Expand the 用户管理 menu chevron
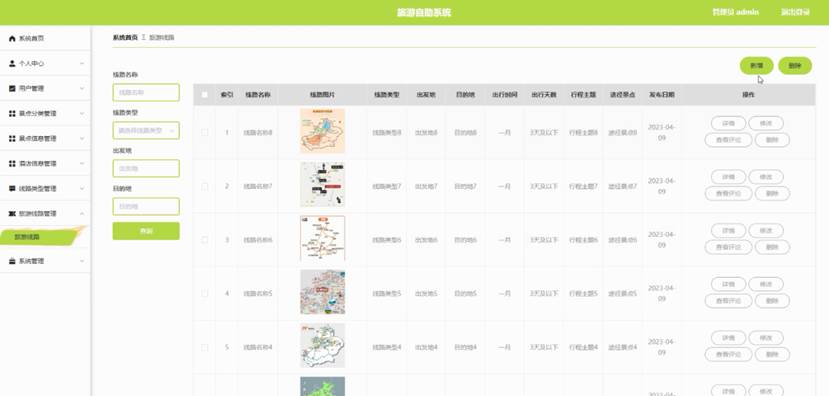 [82, 88]
